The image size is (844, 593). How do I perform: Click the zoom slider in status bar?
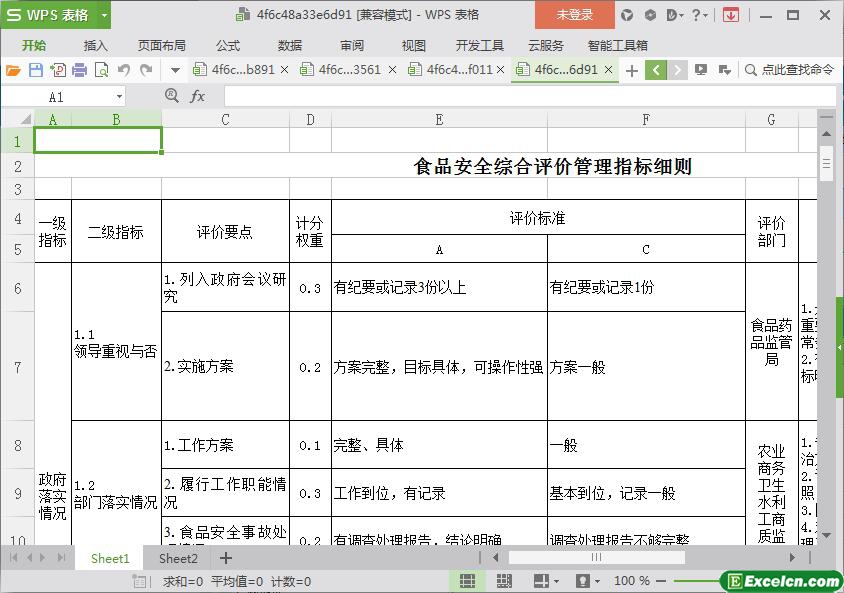click(x=700, y=581)
